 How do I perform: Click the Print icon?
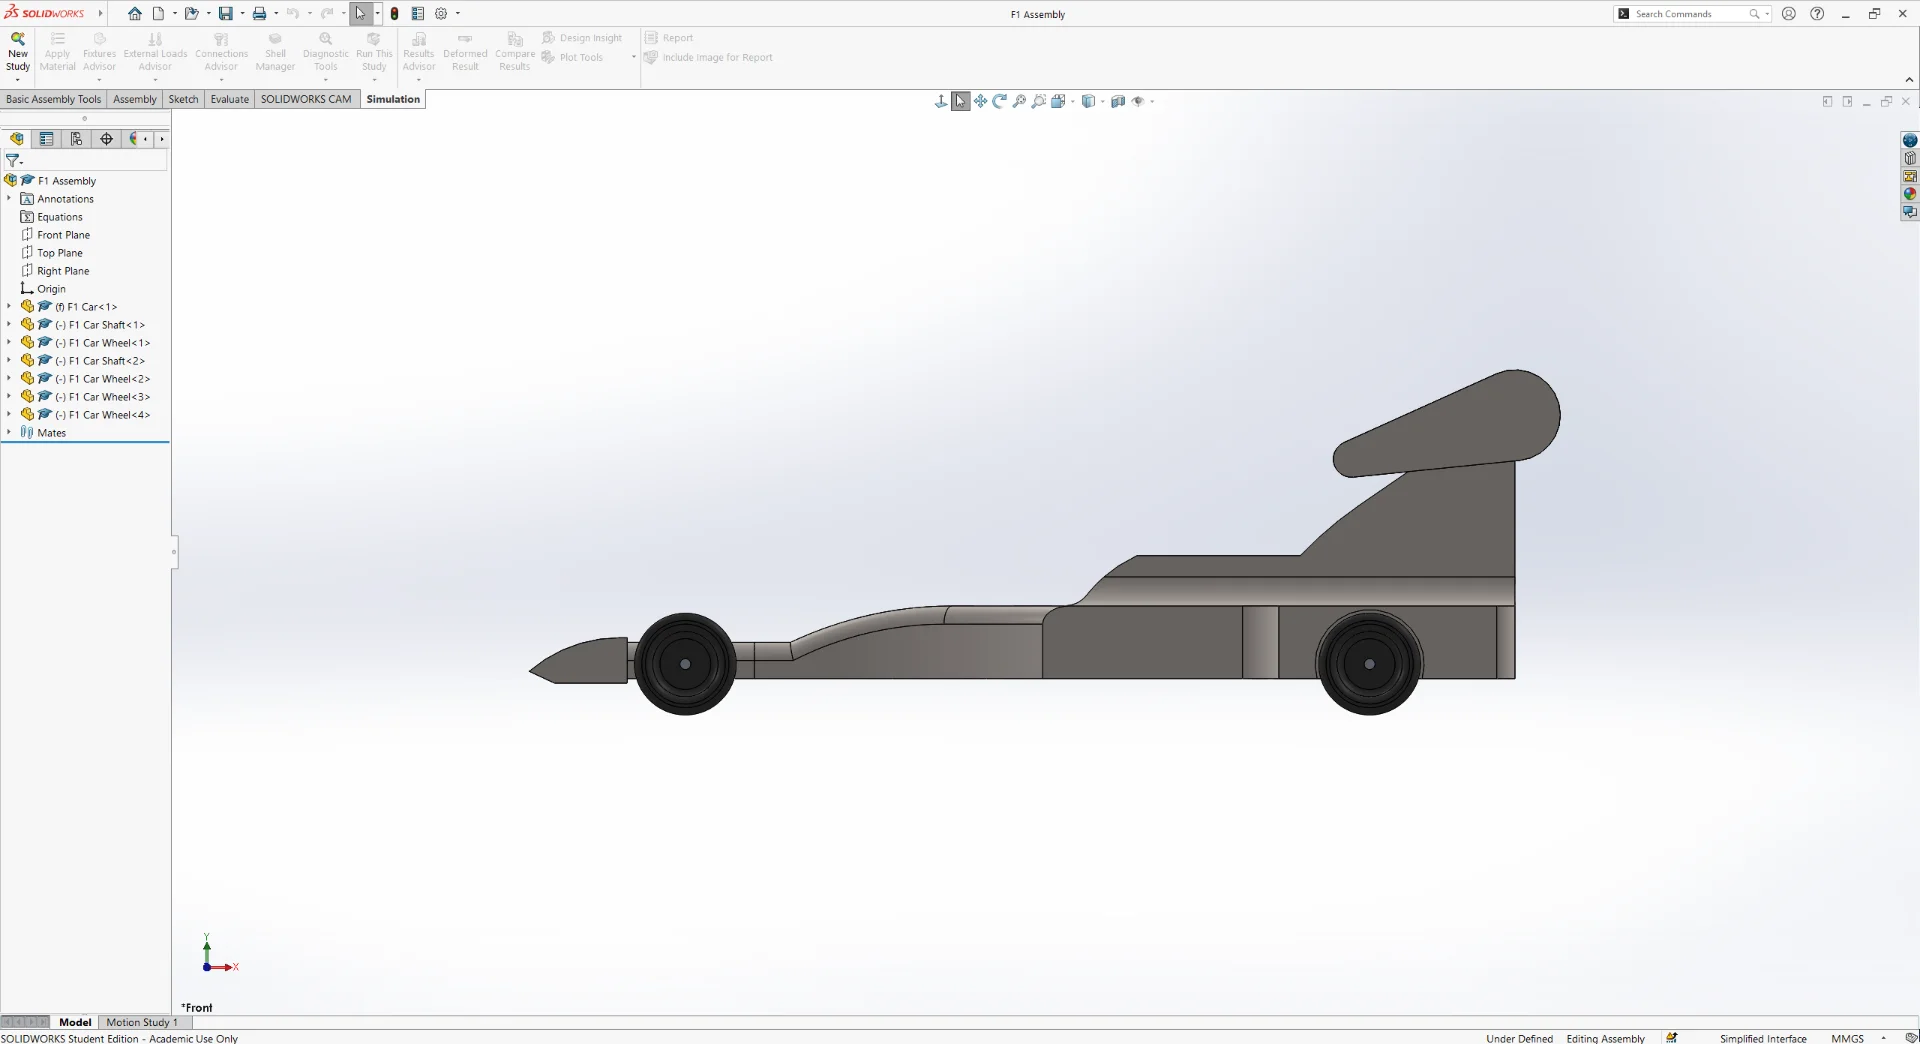coord(259,14)
